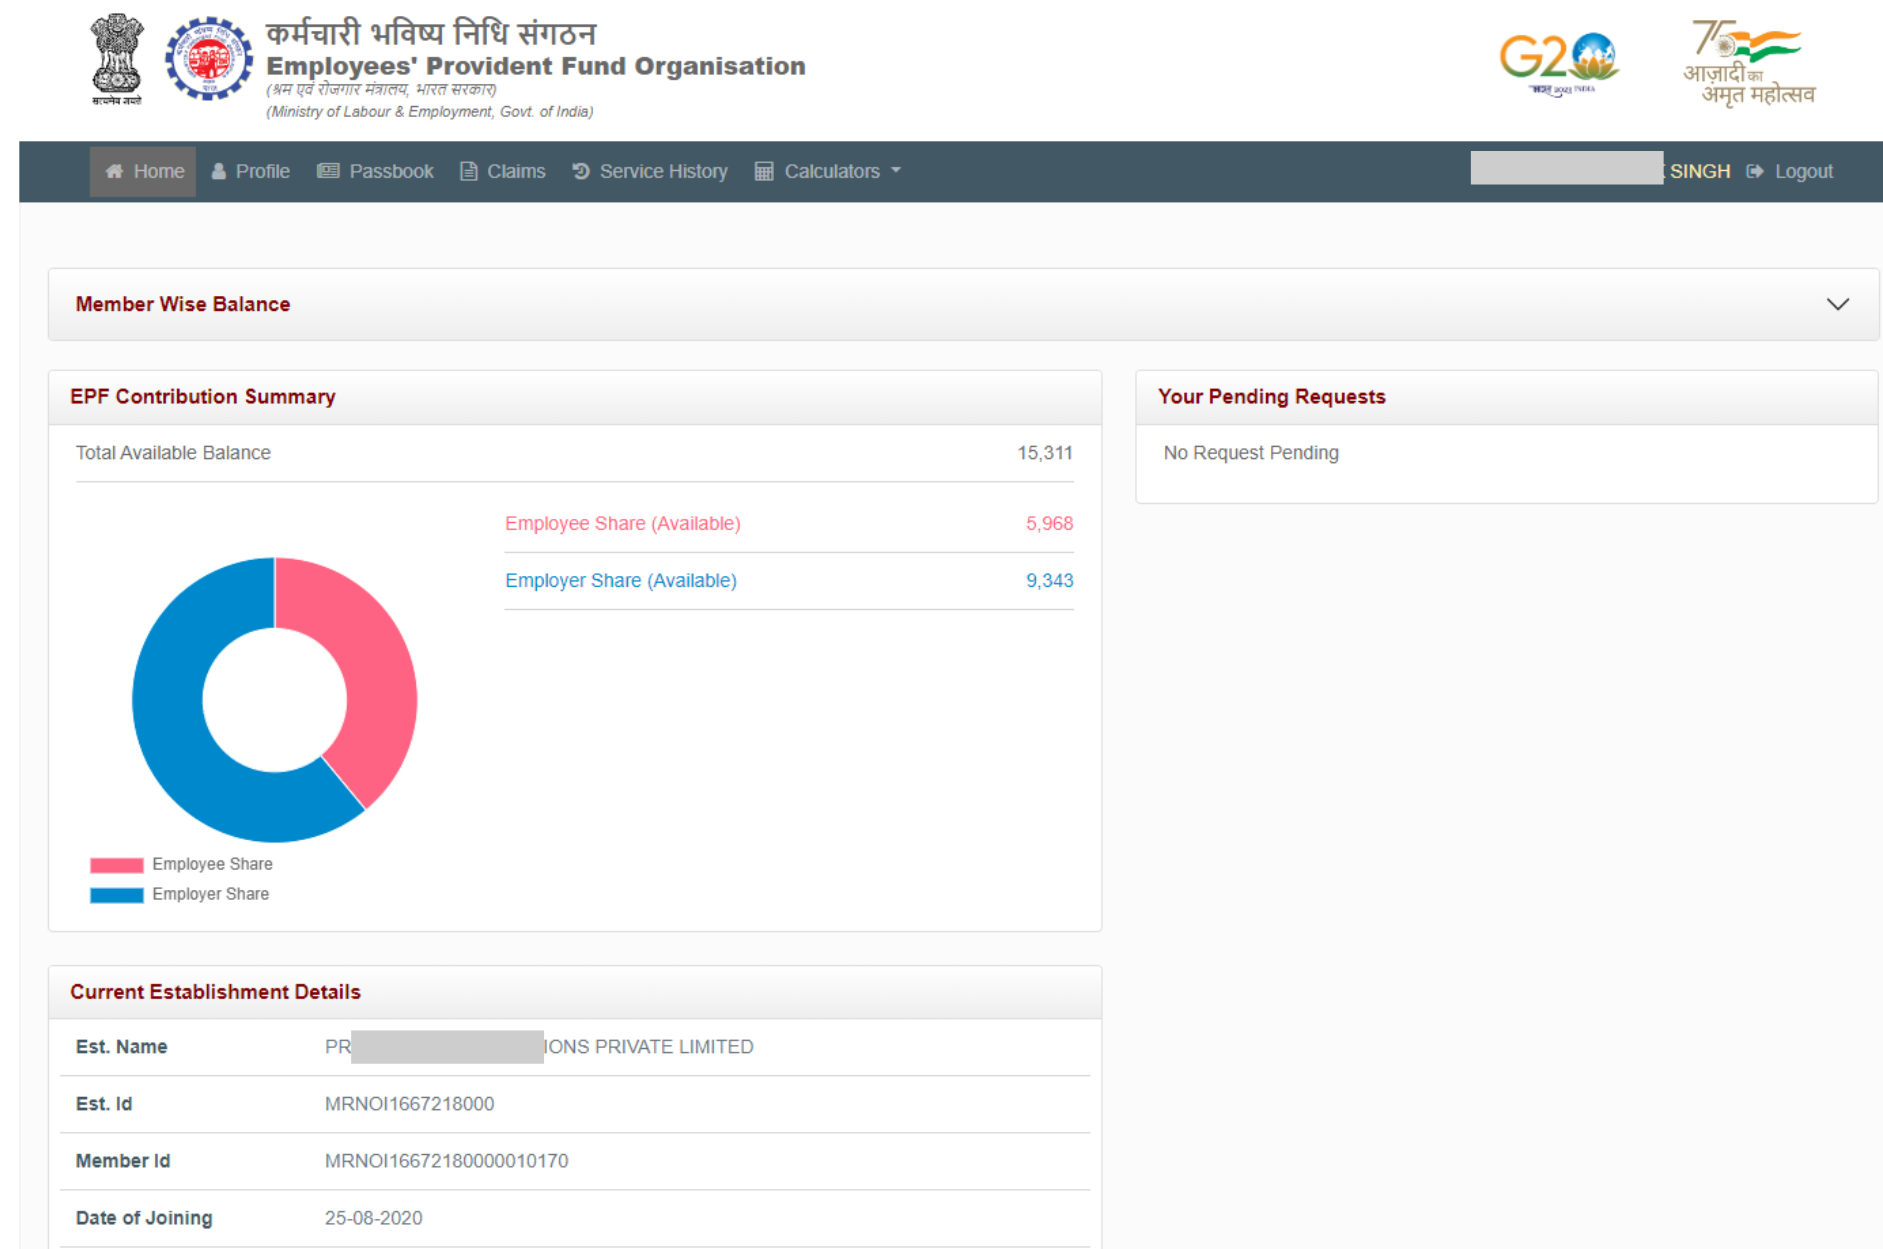The width and height of the screenshot is (1883, 1249).
Task: Click the pink Employee Share donut segment
Action: (x=372, y=670)
